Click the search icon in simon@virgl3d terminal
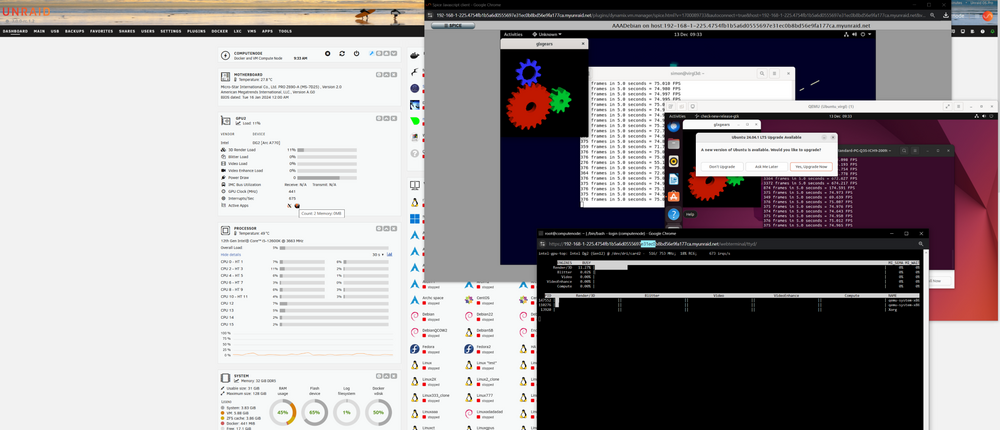Screen dimensions: 1000x430 coord(762,74)
